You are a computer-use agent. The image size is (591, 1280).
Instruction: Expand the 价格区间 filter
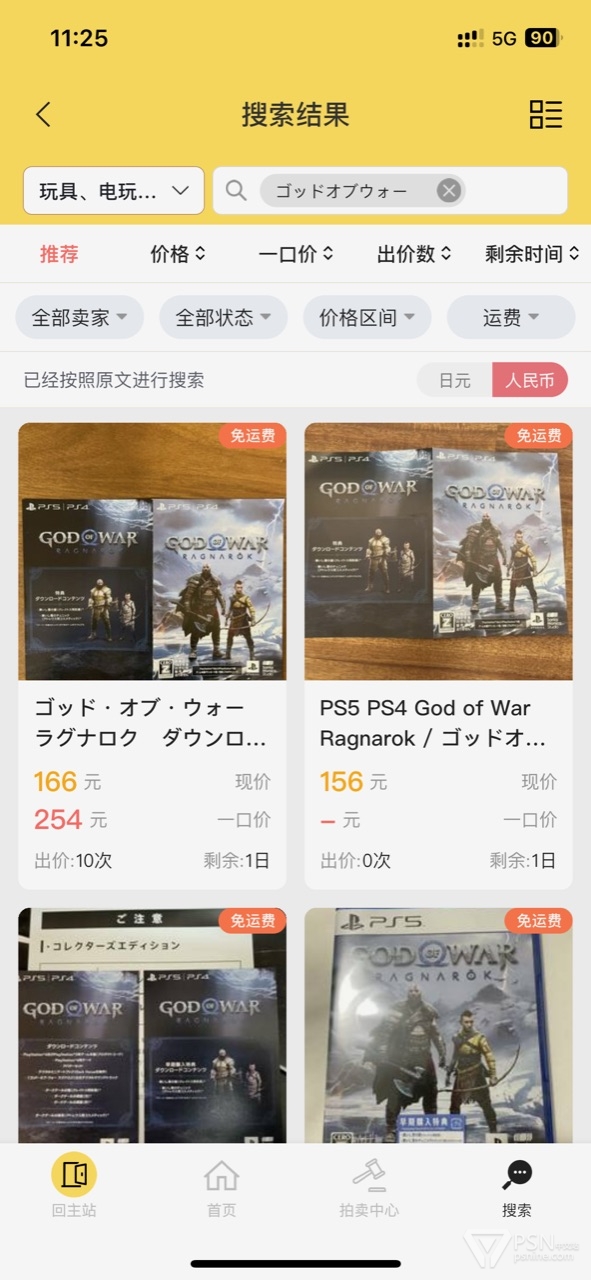(x=367, y=318)
